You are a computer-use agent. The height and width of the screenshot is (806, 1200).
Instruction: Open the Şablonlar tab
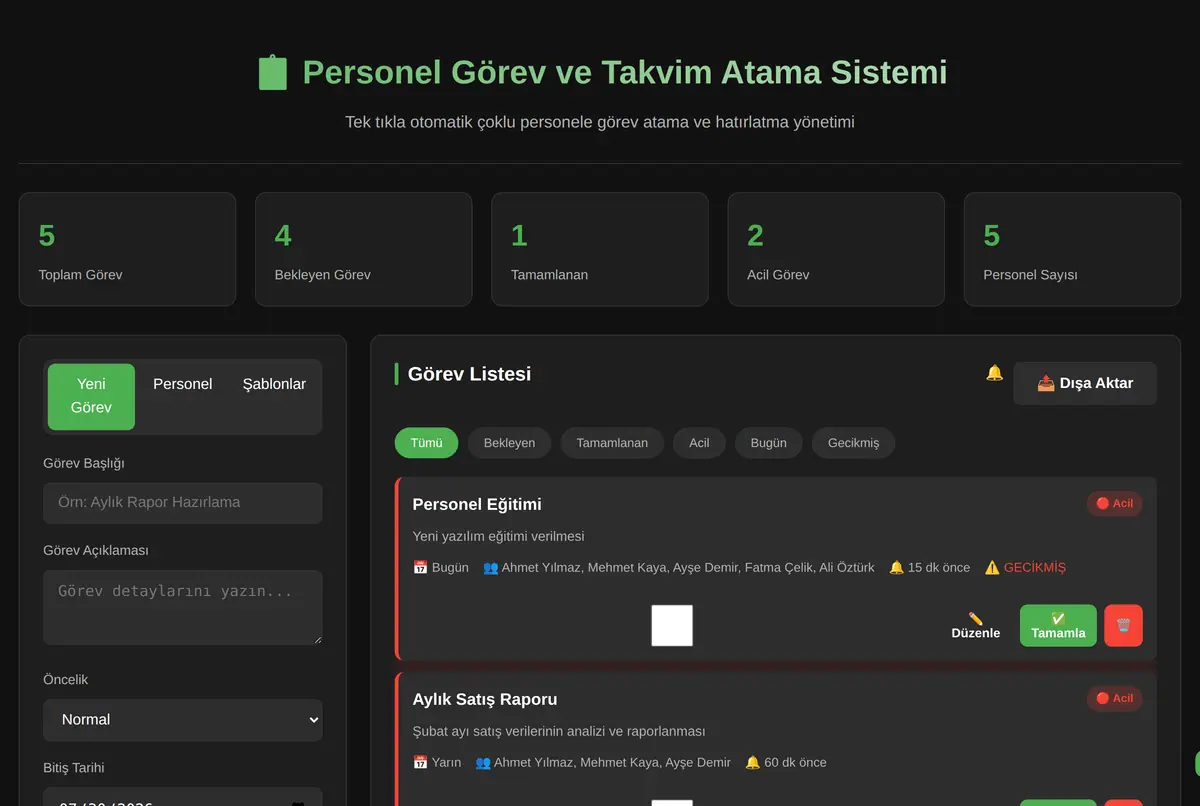(x=274, y=384)
